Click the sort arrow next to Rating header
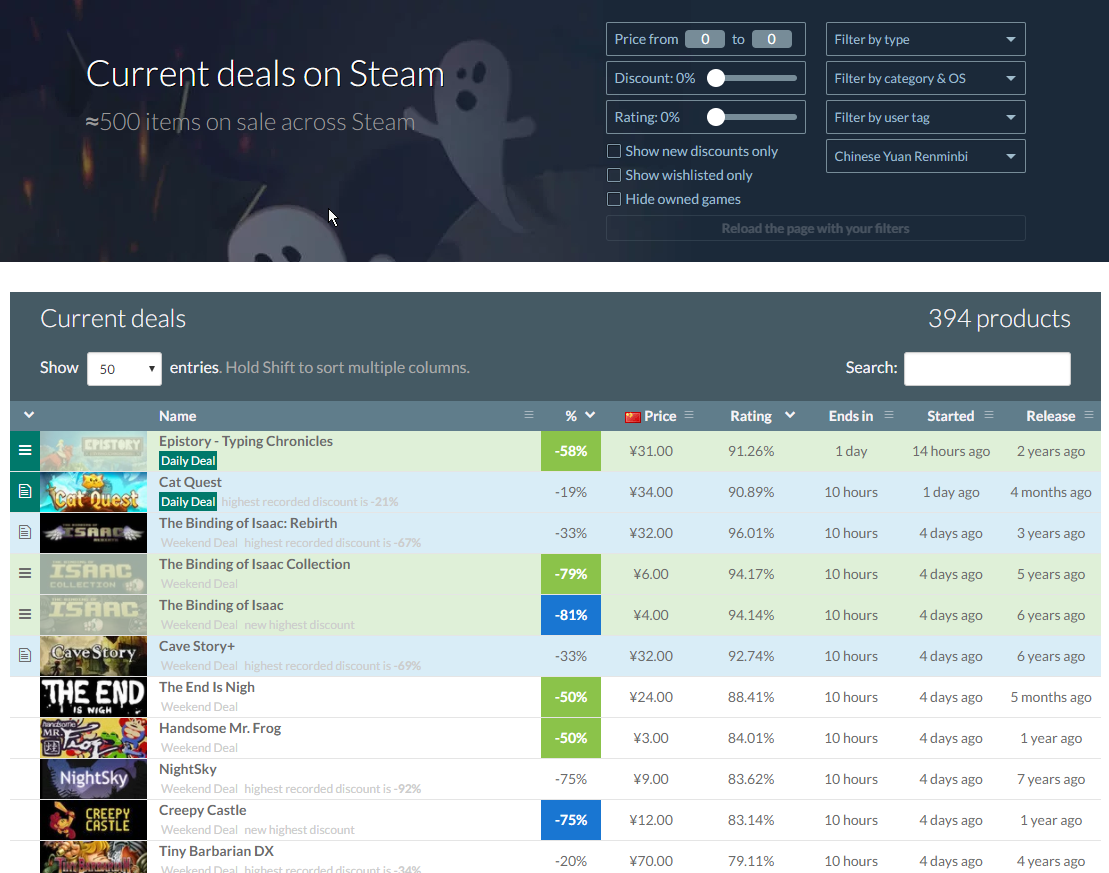 click(790, 415)
